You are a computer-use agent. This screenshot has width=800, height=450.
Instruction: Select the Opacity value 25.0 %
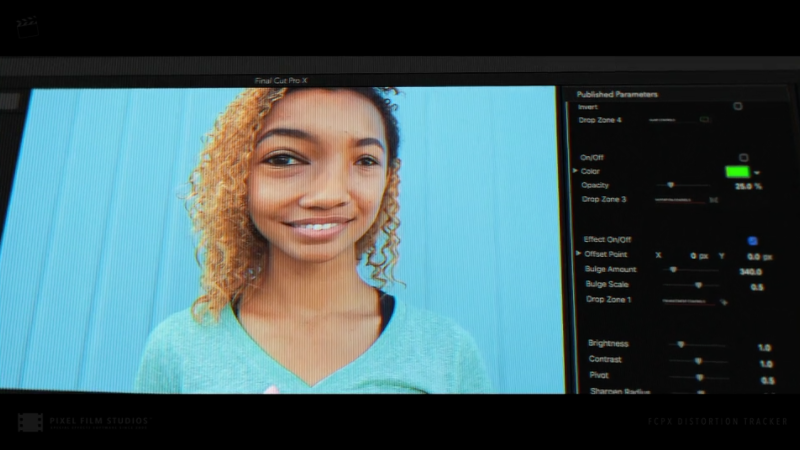[748, 186]
